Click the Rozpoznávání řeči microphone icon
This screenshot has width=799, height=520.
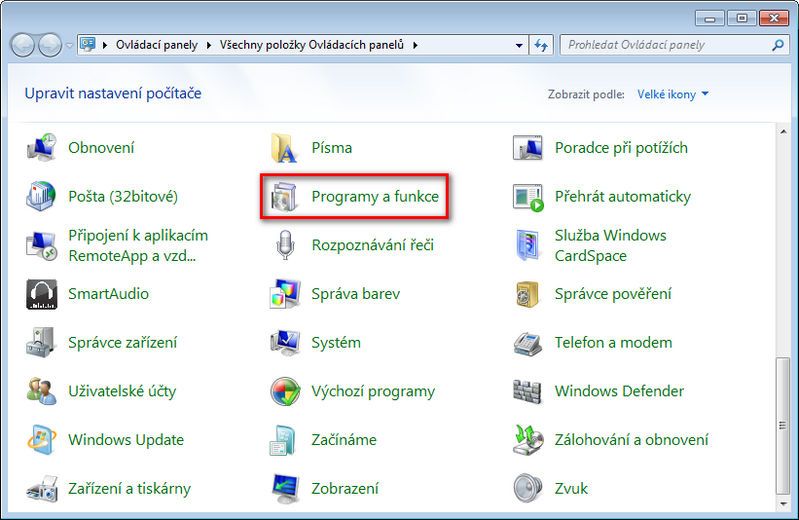pos(285,244)
